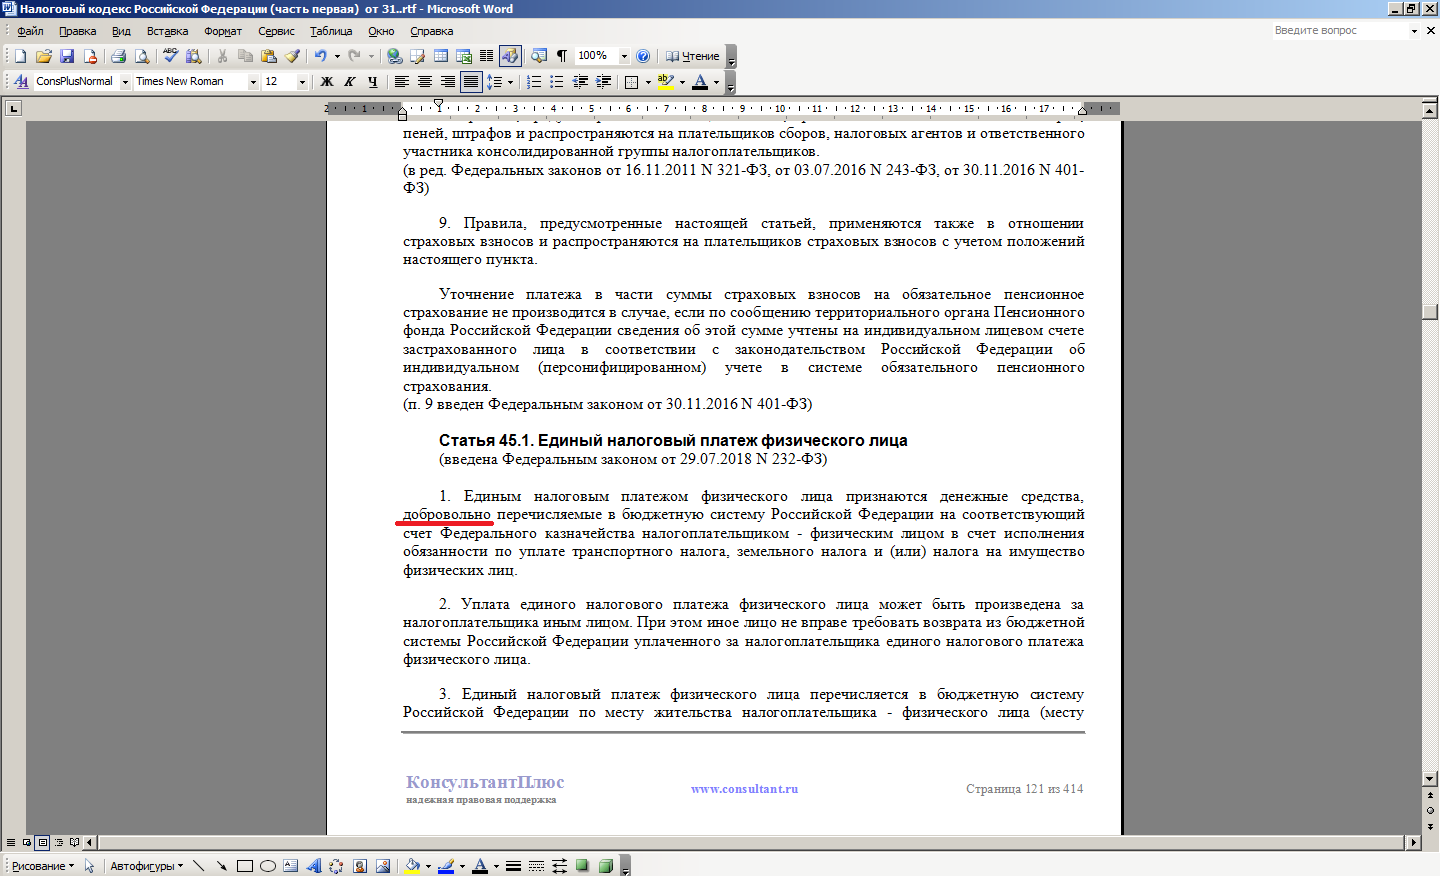Toggle the show paragraph marks button

point(562,56)
